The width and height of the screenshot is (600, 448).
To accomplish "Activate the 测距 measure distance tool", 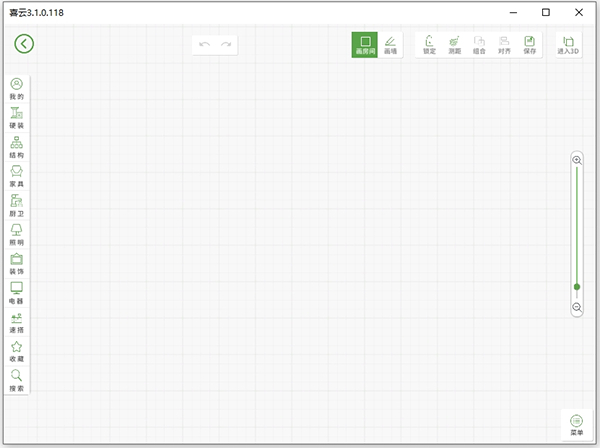I will click(454, 45).
